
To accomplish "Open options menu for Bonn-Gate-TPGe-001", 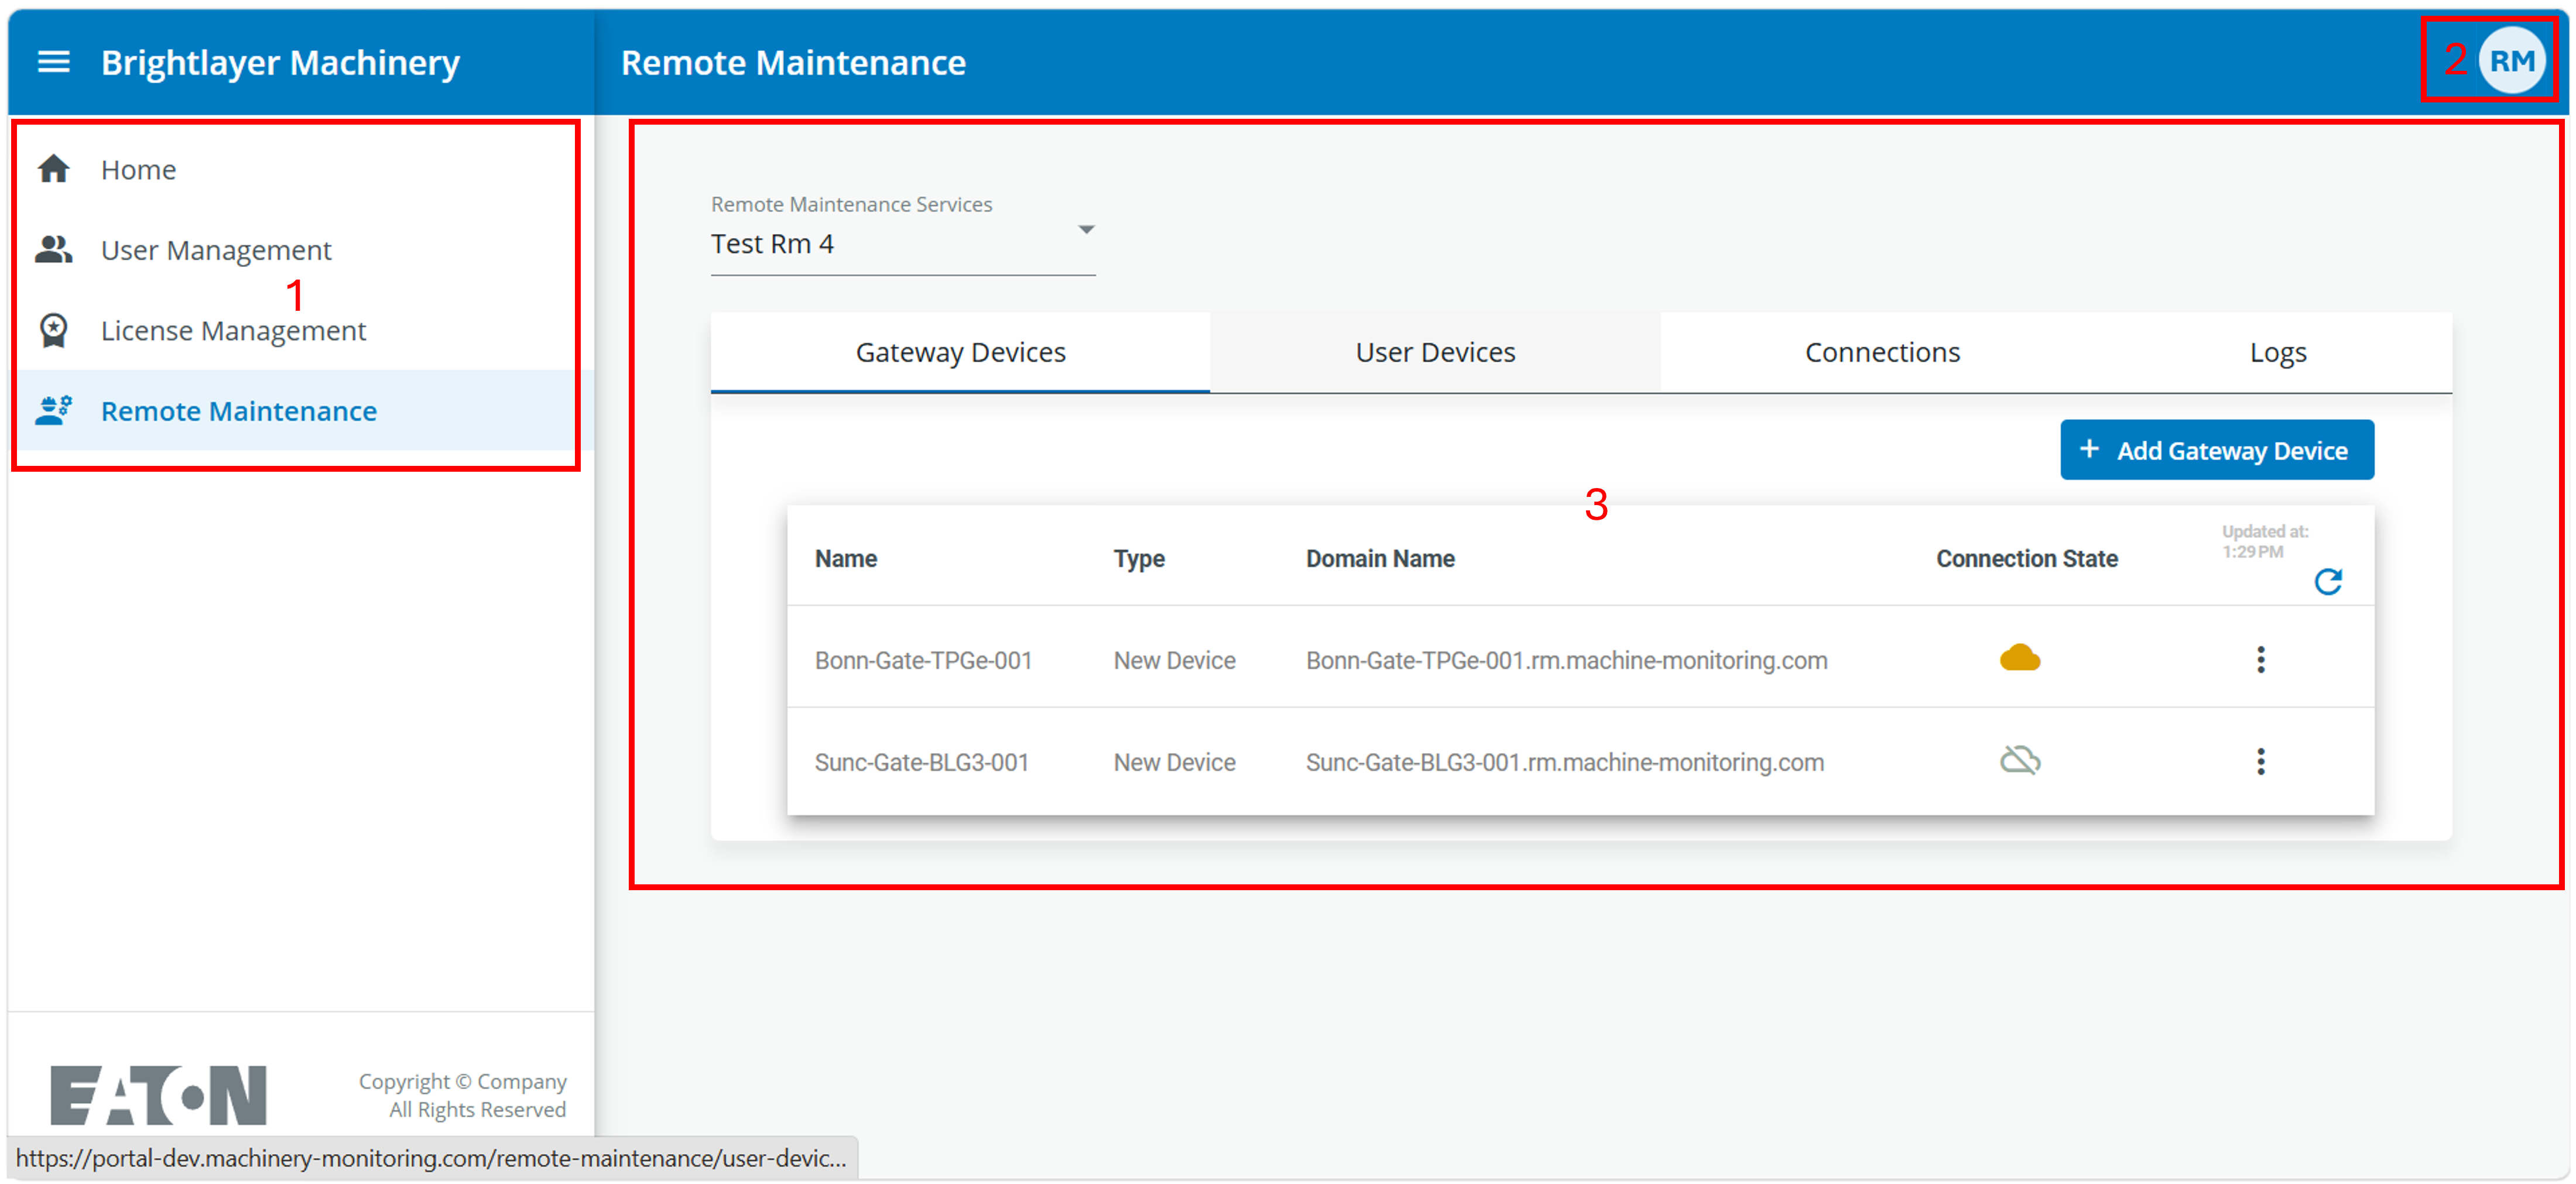I will [2260, 659].
